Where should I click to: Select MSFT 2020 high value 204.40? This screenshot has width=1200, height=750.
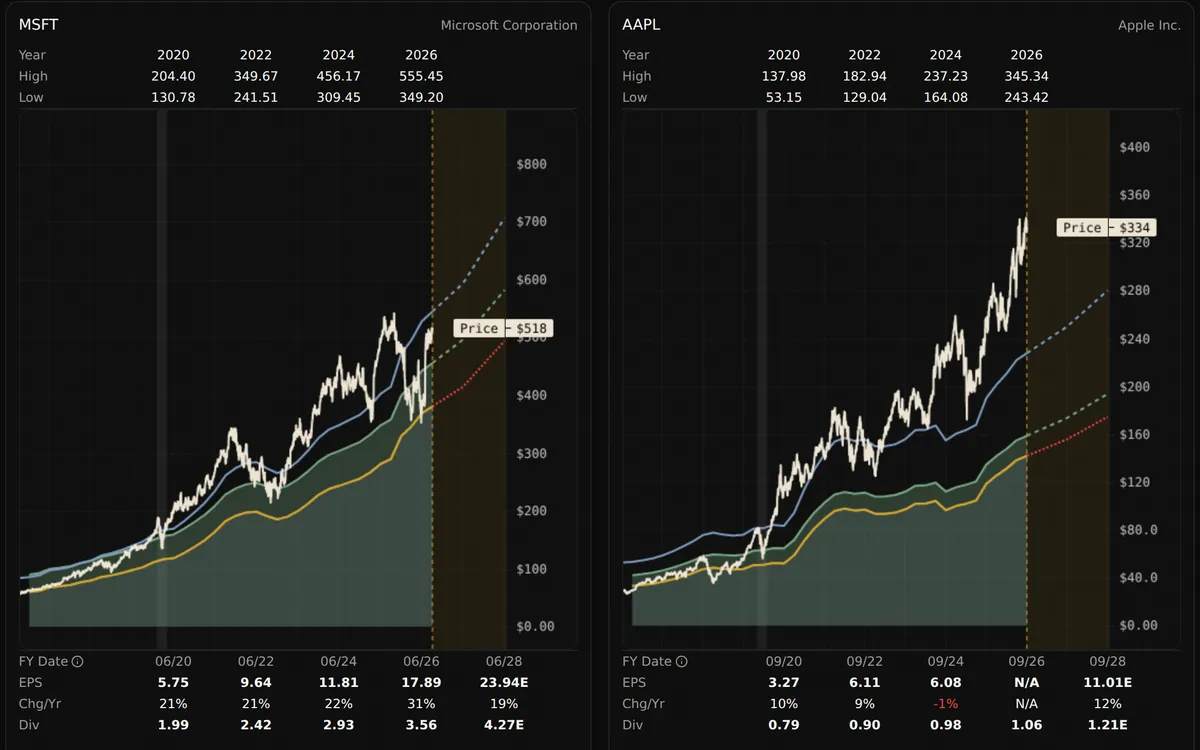point(173,76)
